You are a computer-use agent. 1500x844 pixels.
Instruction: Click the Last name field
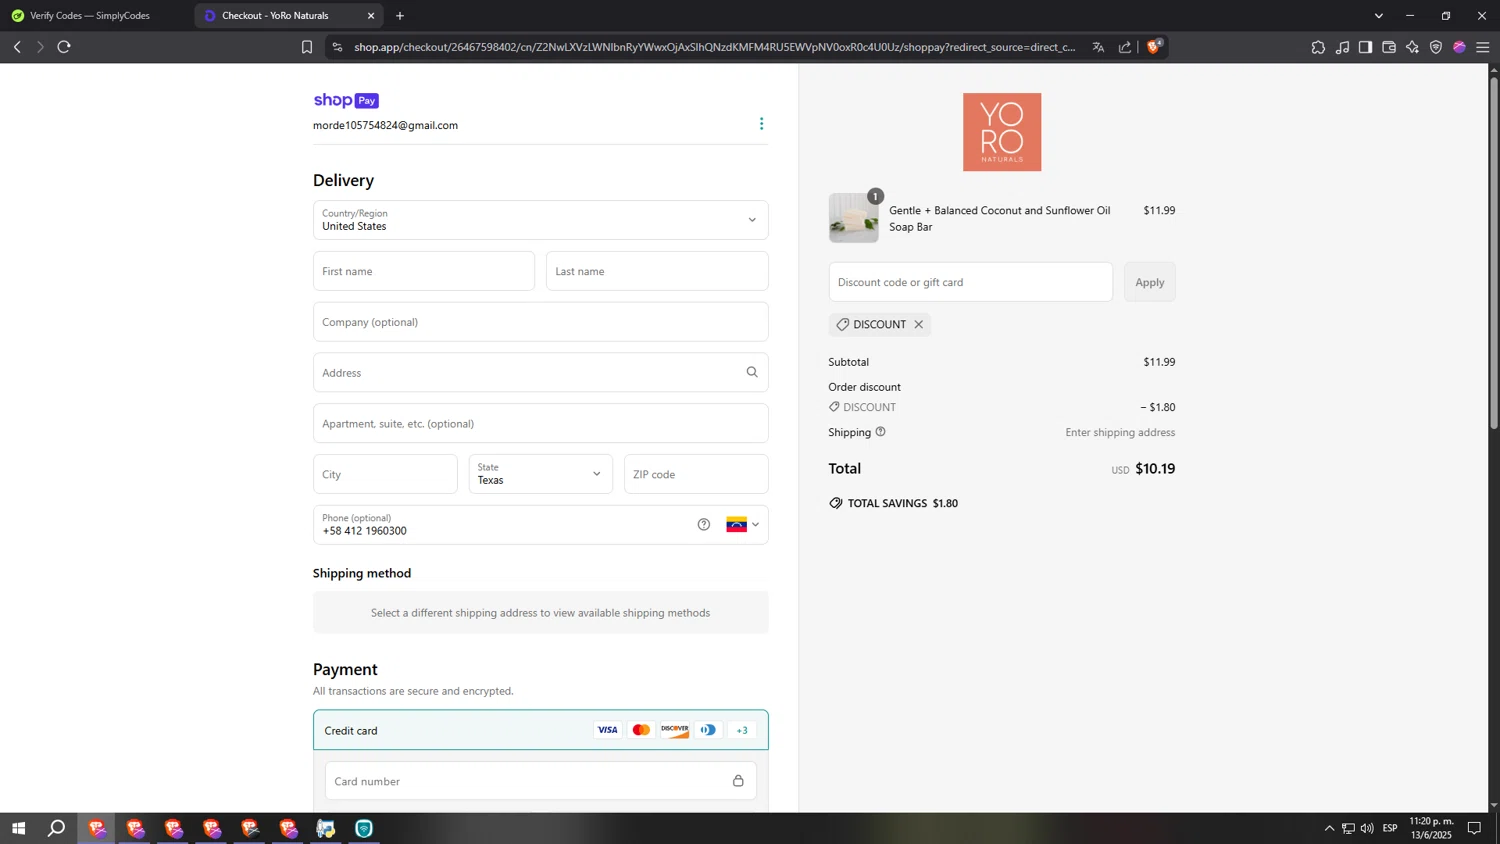(x=657, y=271)
